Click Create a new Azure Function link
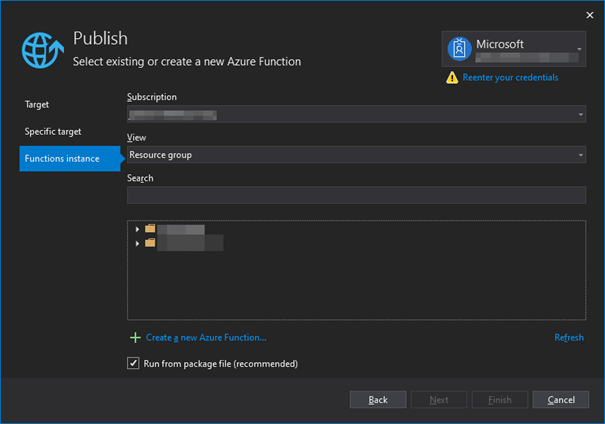Screen dimensions: 605x424 coord(206,338)
